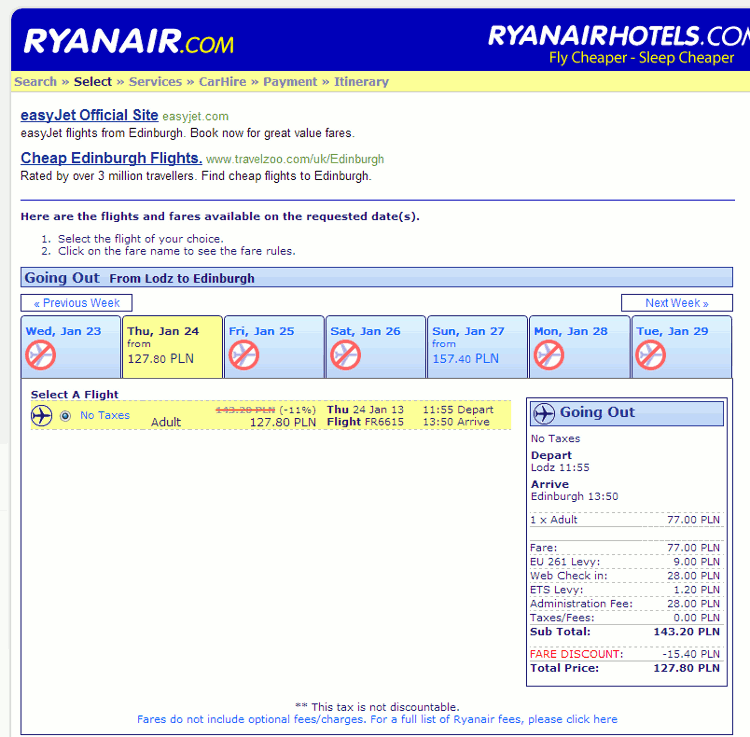Open the RyanairHotels.com banner

pos(618,45)
